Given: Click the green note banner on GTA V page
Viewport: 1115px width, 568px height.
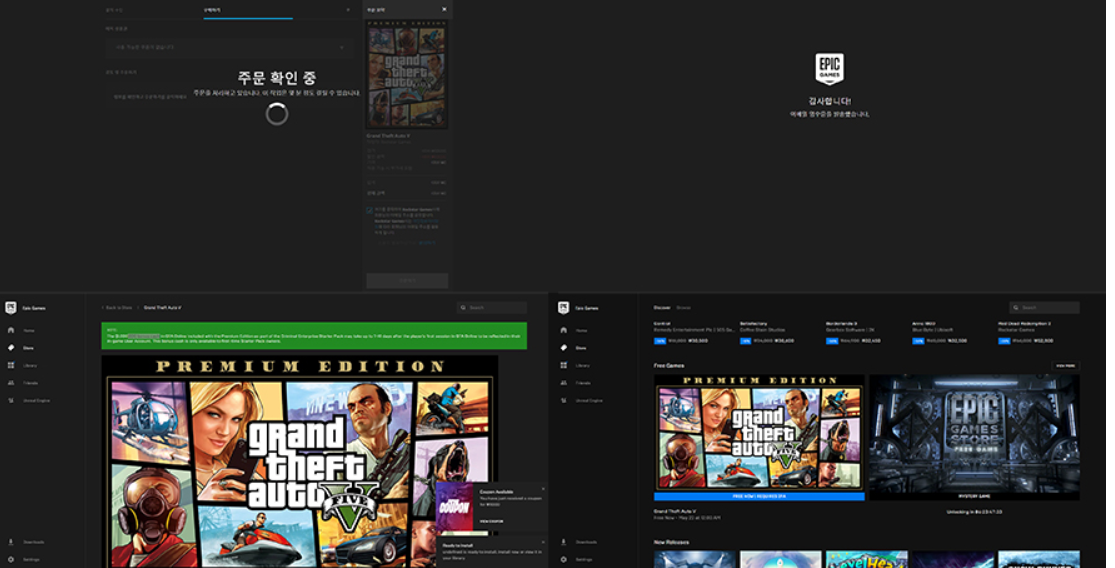Looking at the screenshot, I should [x=314, y=336].
